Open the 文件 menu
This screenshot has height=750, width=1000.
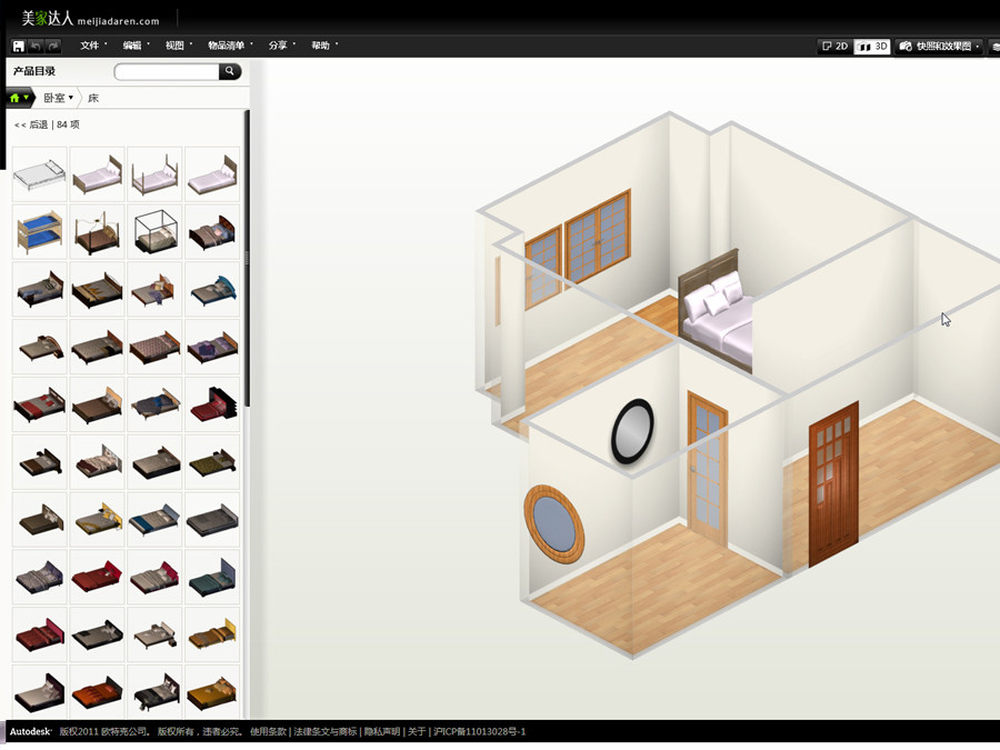93,45
